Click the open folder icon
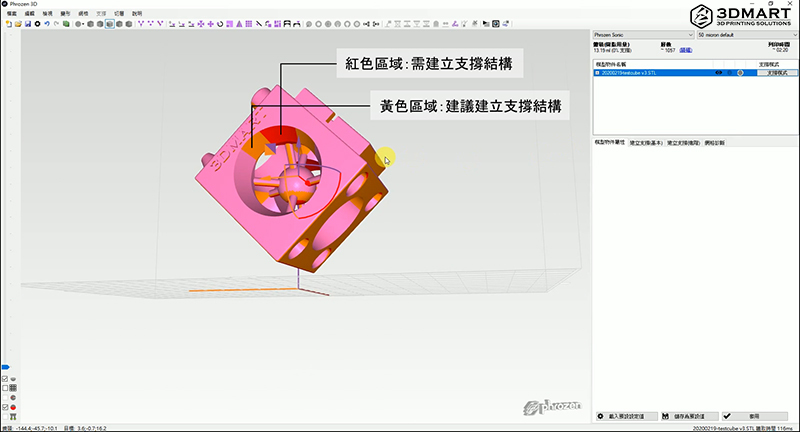 18,23
